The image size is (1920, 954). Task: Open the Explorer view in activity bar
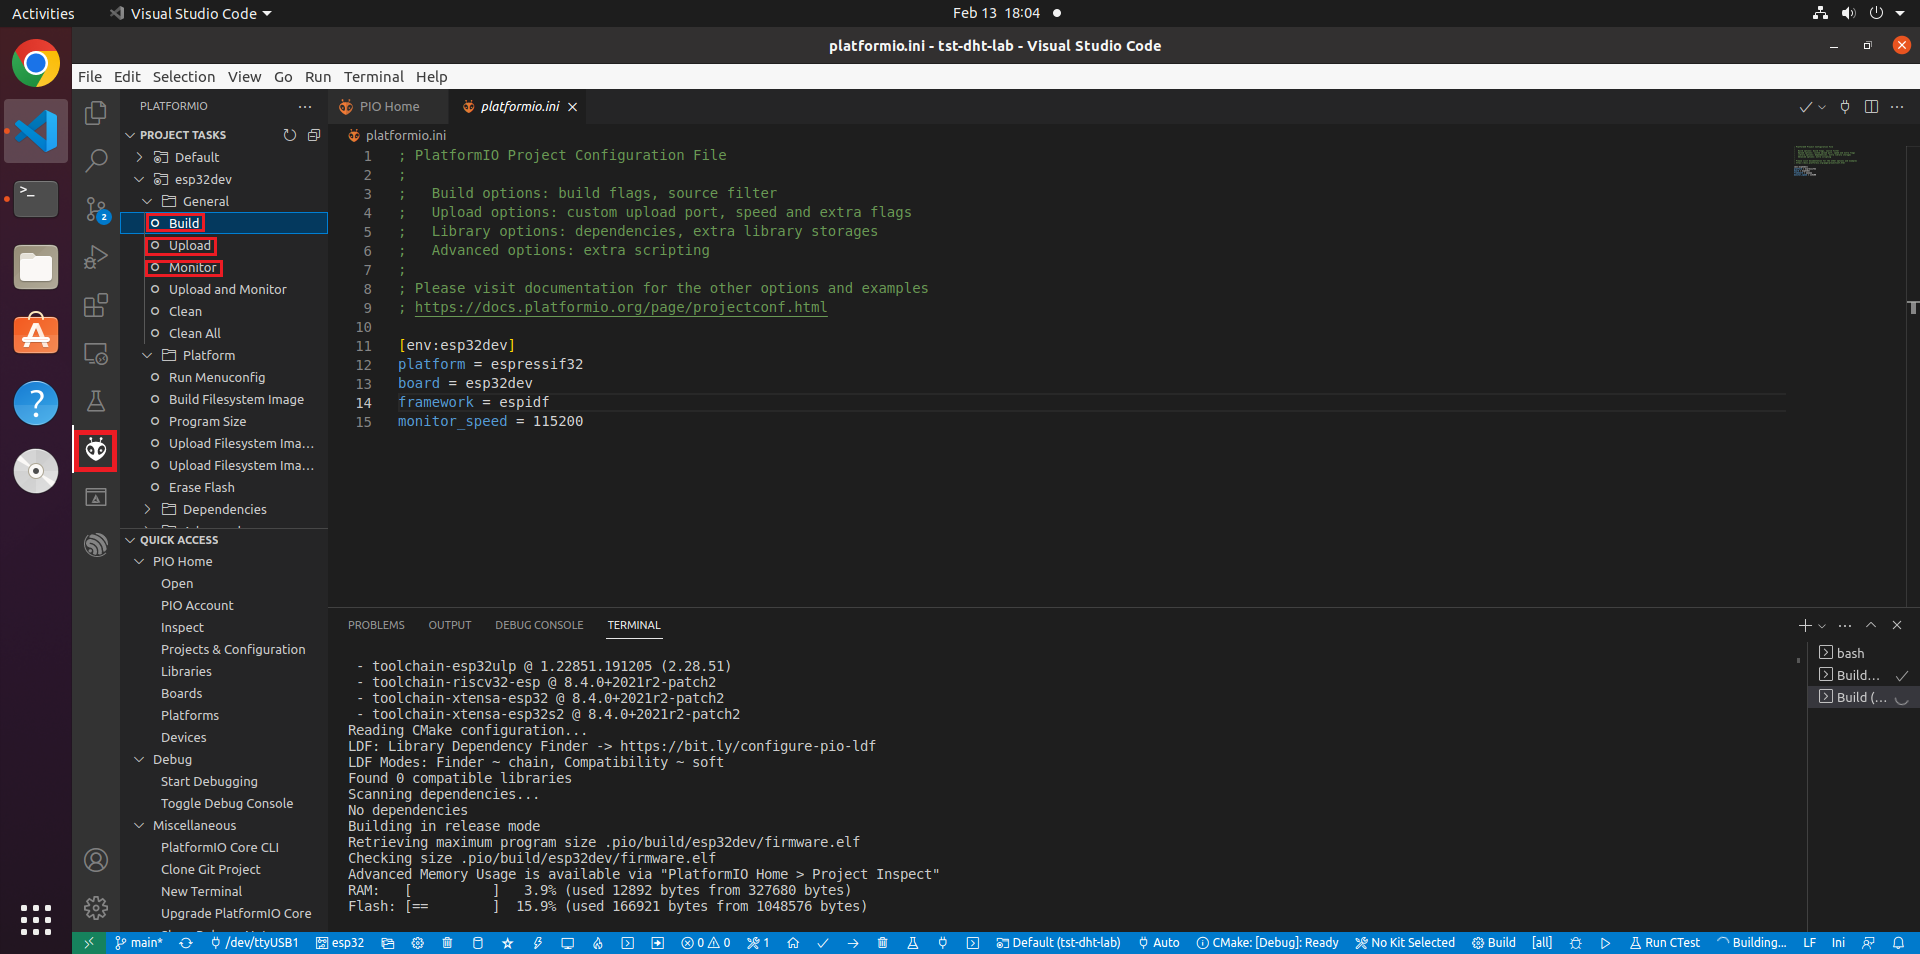click(96, 113)
